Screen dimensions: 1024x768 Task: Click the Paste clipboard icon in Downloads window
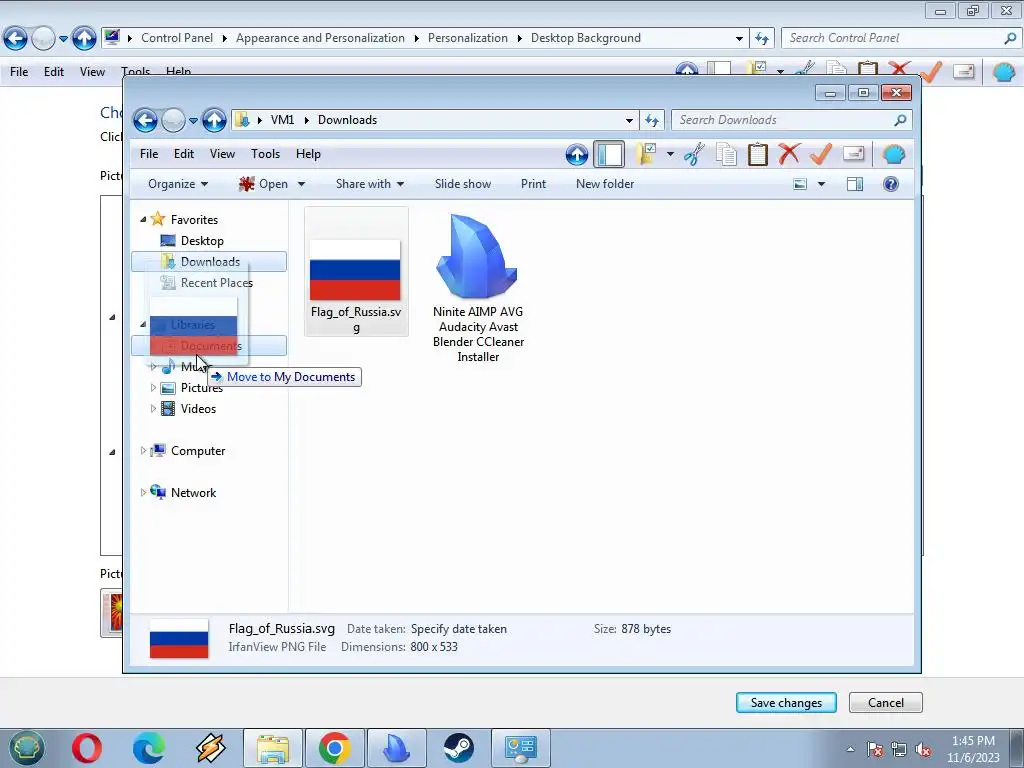coord(758,155)
